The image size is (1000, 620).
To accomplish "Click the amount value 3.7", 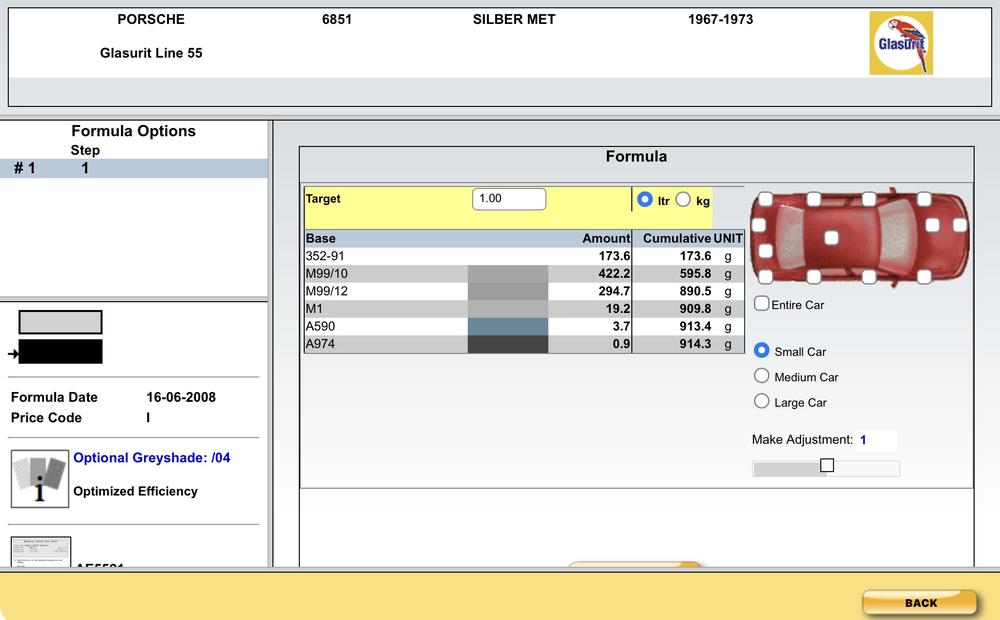I will pos(621,327).
